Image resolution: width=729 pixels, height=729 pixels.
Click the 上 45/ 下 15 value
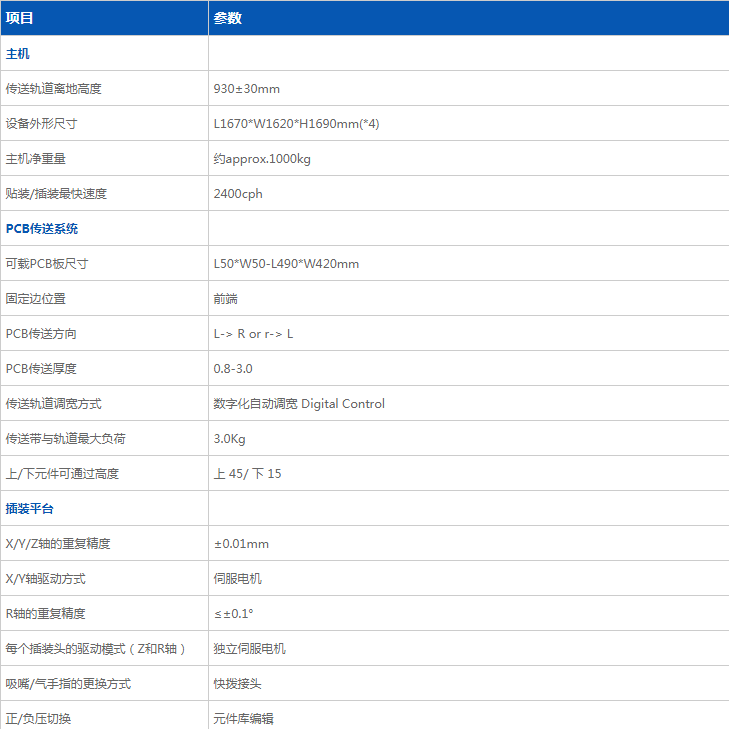click(x=247, y=474)
